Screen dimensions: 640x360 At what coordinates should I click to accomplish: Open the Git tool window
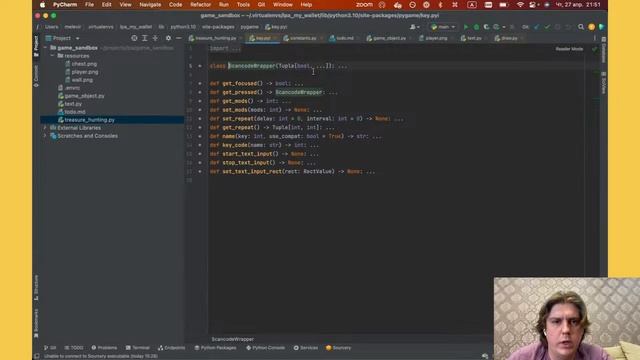tap(50, 348)
